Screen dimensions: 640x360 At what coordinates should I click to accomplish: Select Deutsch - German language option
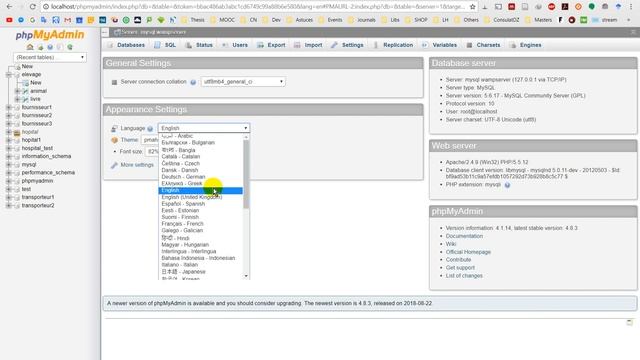point(200,177)
